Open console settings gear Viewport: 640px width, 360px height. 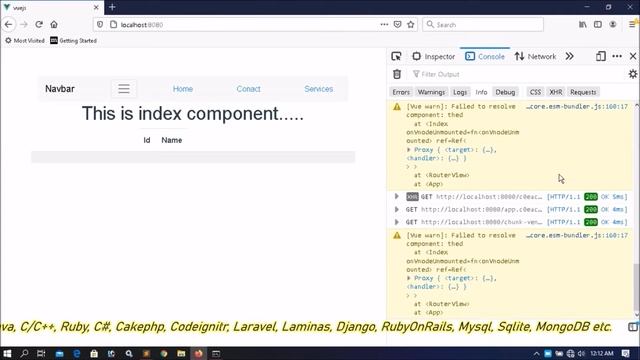633,74
